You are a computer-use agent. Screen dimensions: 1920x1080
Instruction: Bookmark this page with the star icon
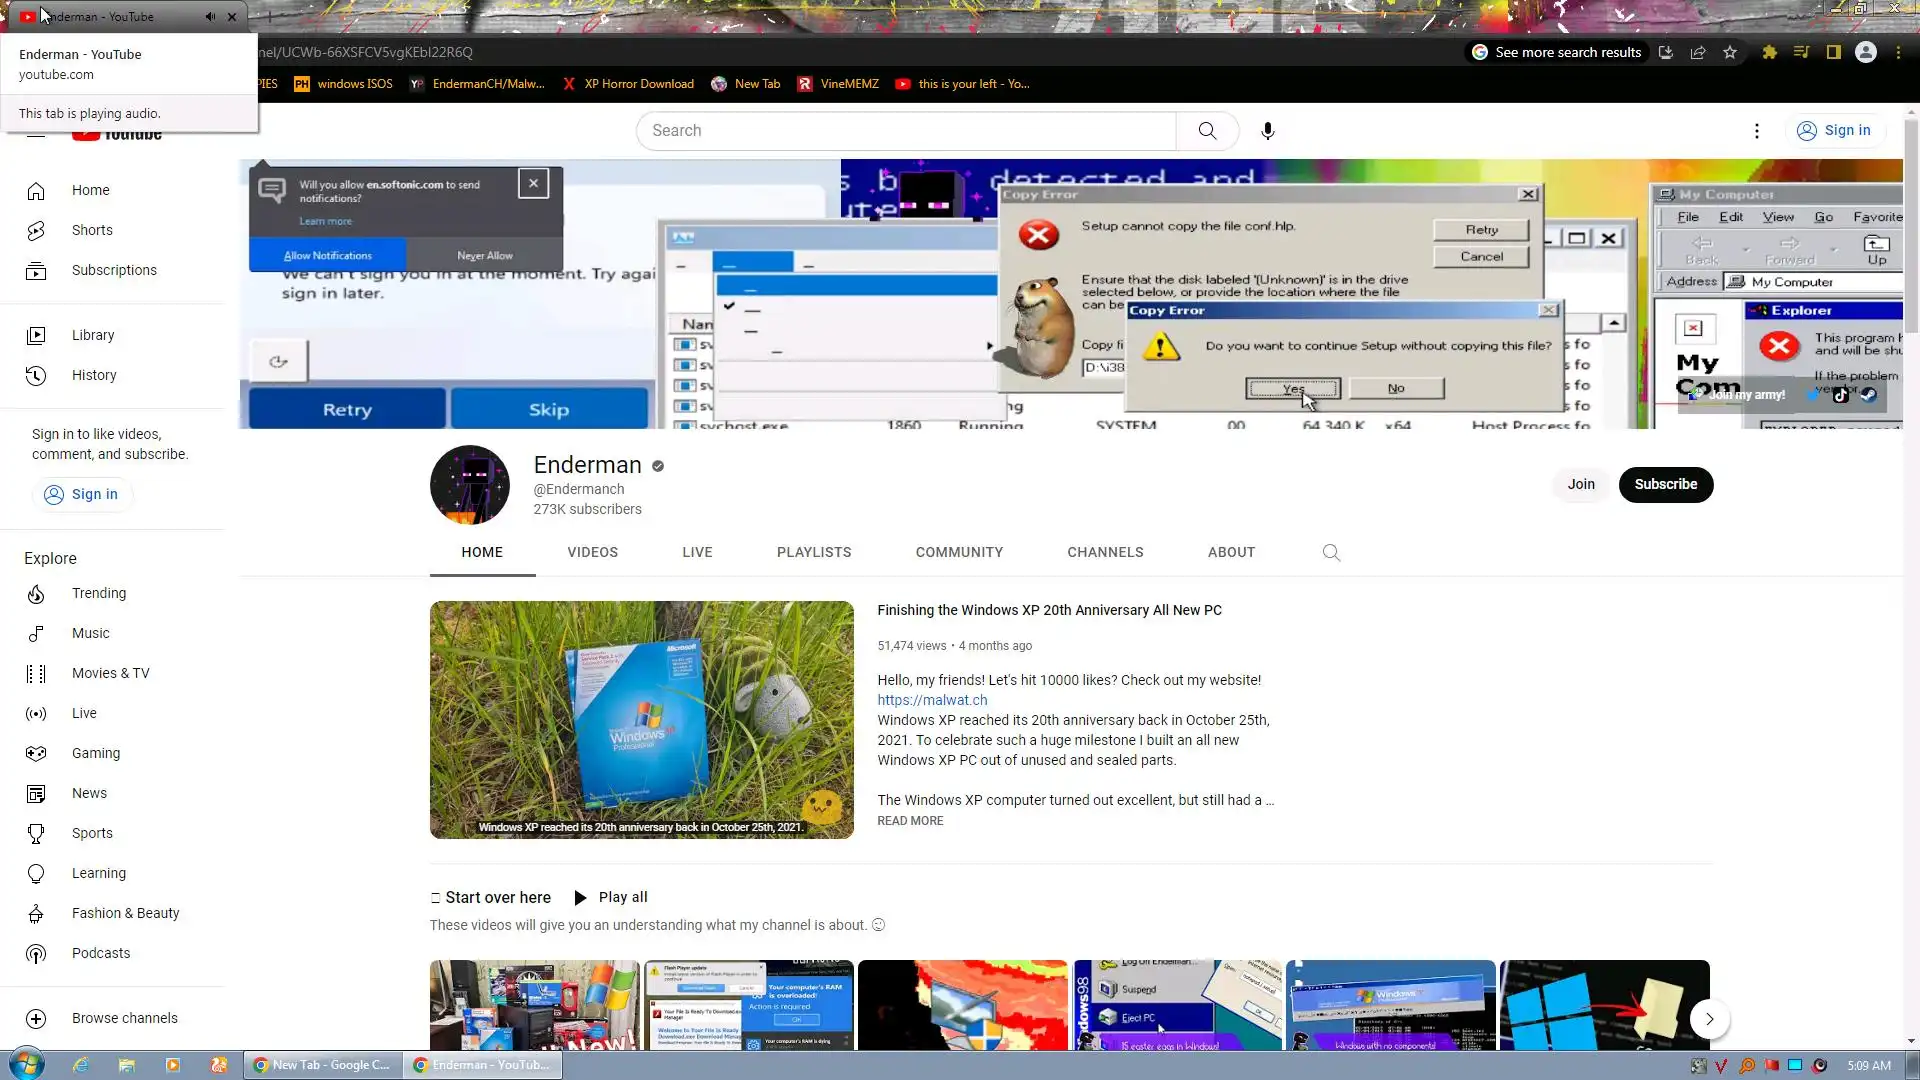click(1730, 52)
